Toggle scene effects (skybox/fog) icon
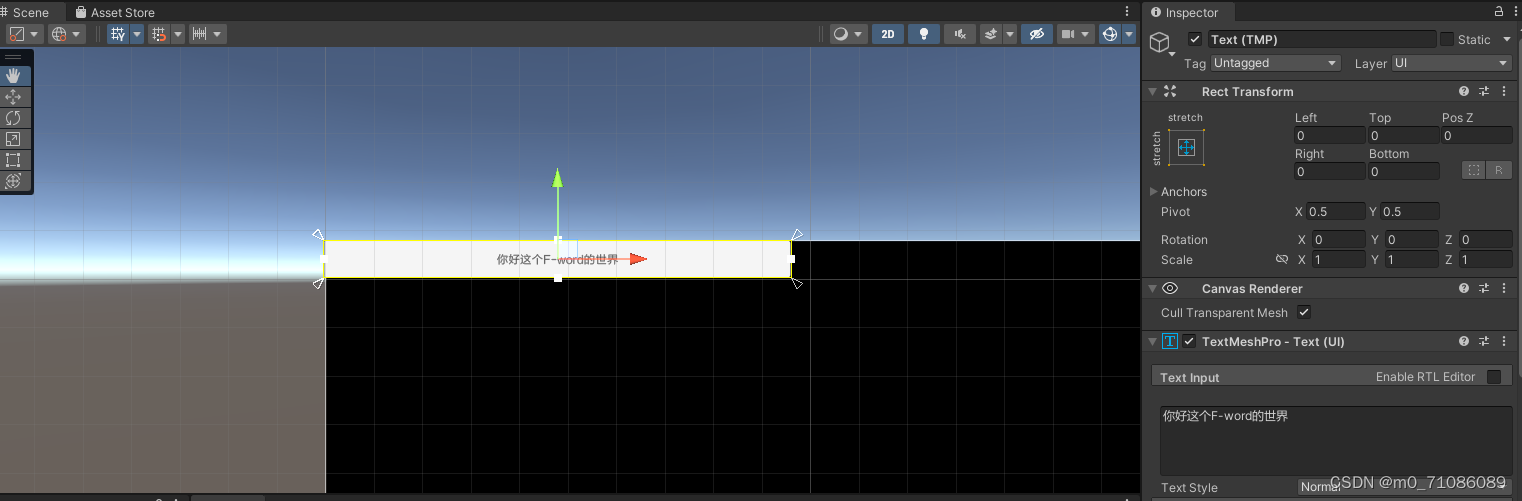1522x501 pixels. click(x=991, y=34)
